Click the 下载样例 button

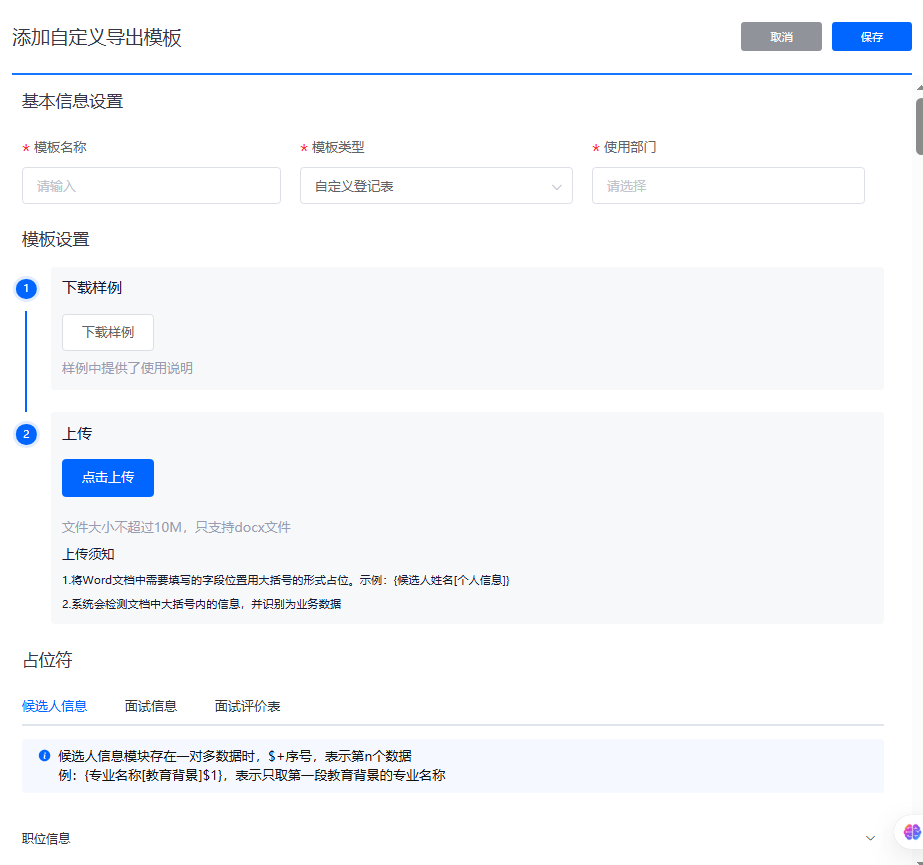pyautogui.click(x=108, y=332)
